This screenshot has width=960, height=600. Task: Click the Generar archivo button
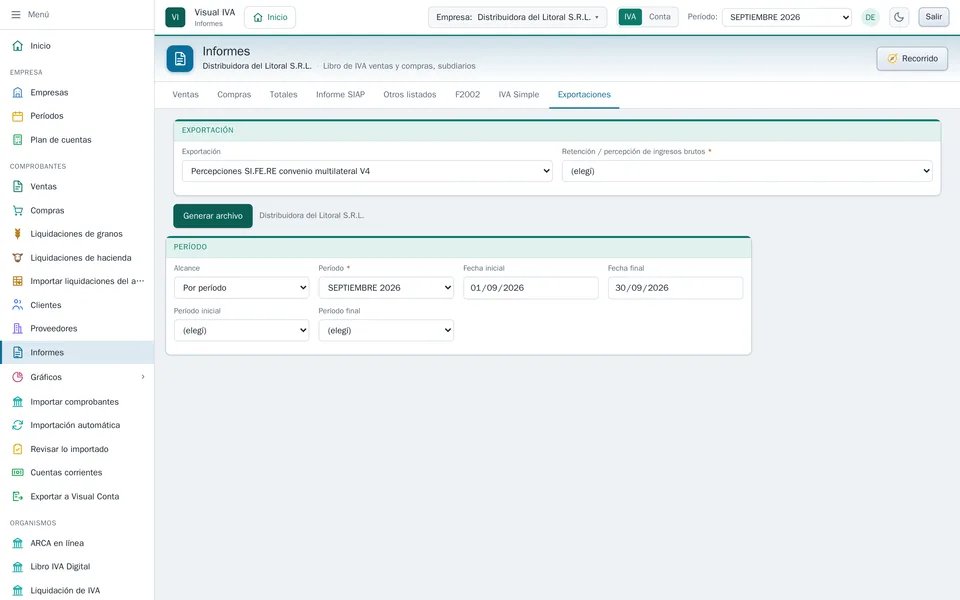[x=213, y=216]
